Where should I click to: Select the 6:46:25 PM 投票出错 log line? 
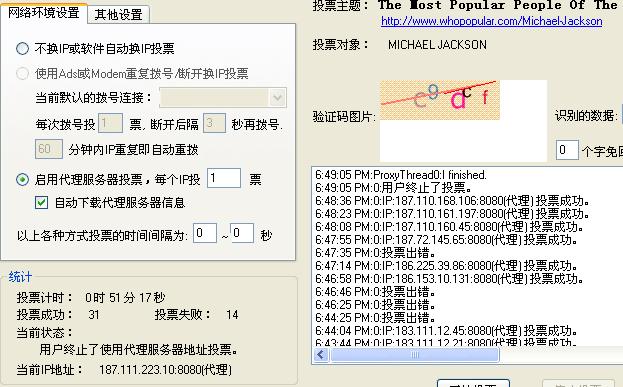click(x=375, y=305)
